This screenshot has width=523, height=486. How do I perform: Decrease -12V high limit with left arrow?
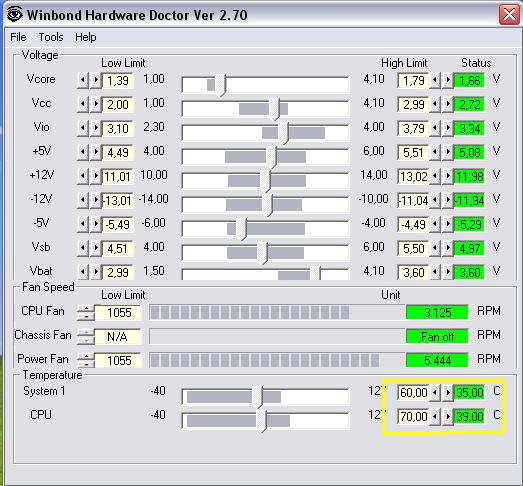pos(435,200)
